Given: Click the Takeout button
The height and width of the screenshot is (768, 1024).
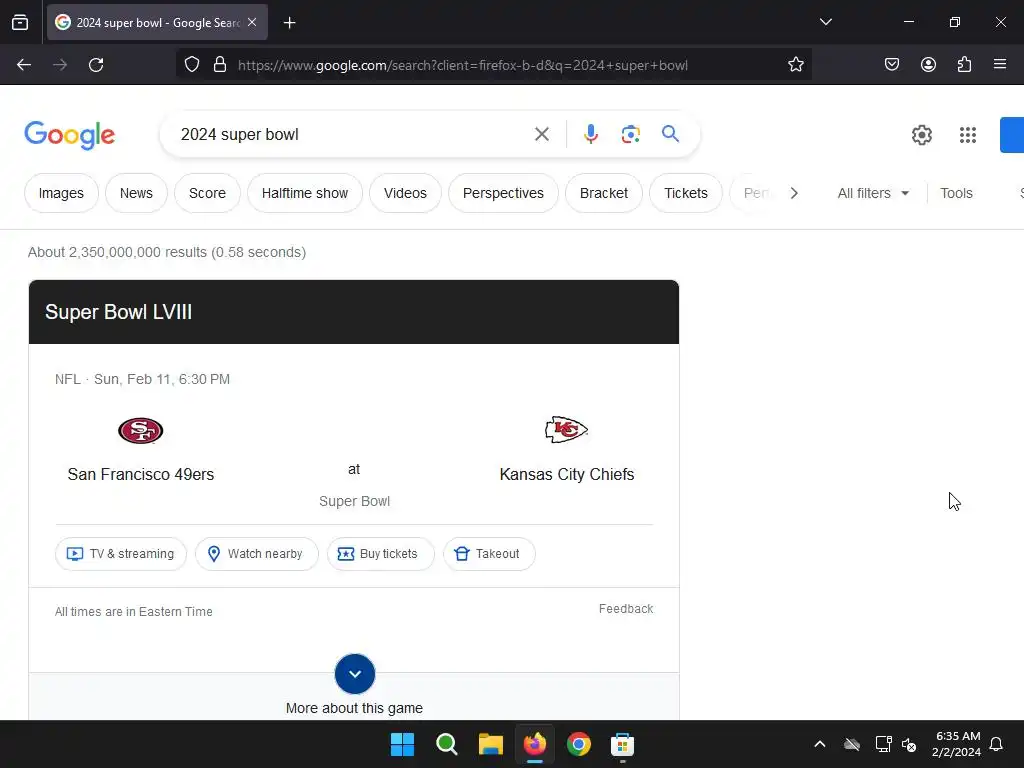Looking at the screenshot, I should [x=489, y=554].
